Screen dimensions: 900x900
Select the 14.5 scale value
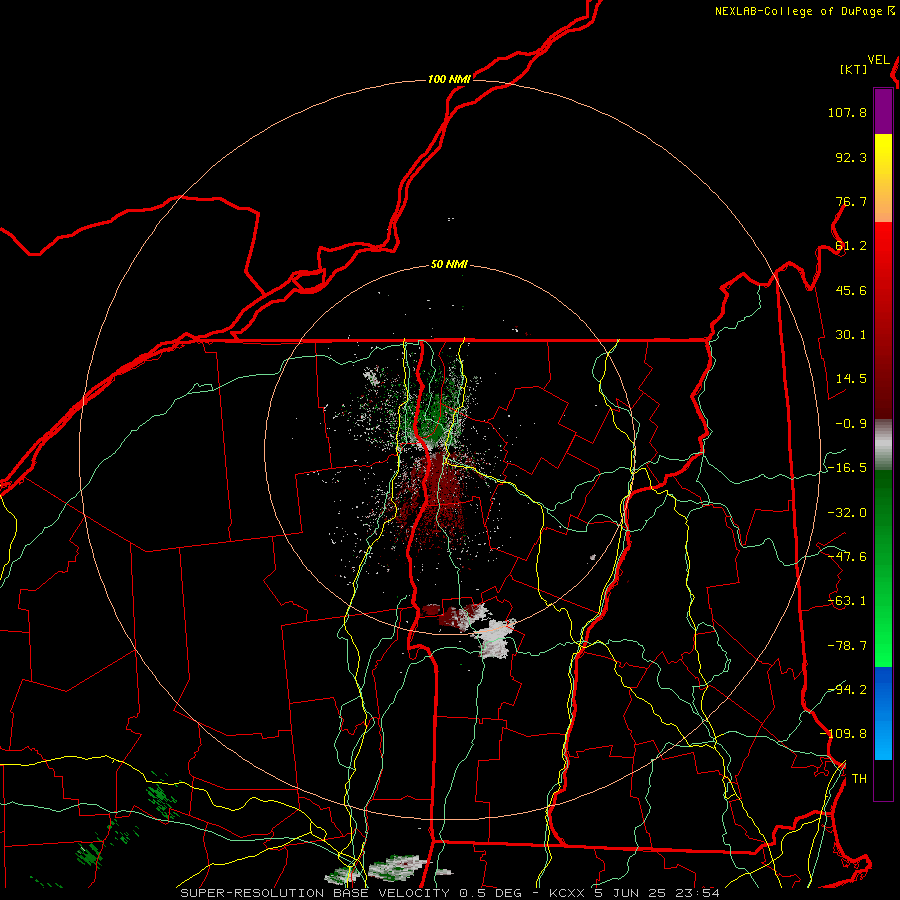tap(851, 379)
